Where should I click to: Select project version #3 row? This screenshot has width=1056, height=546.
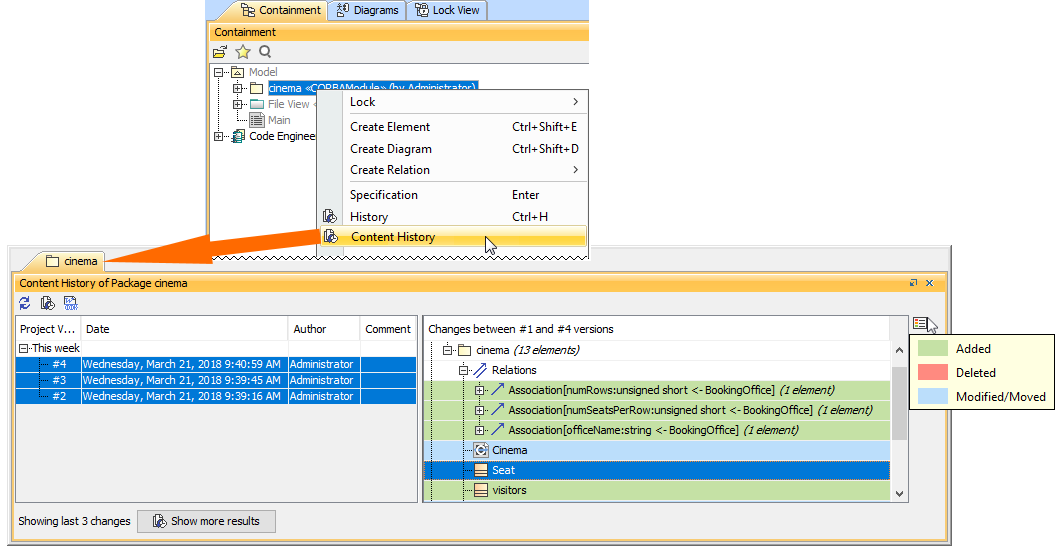coord(216,380)
